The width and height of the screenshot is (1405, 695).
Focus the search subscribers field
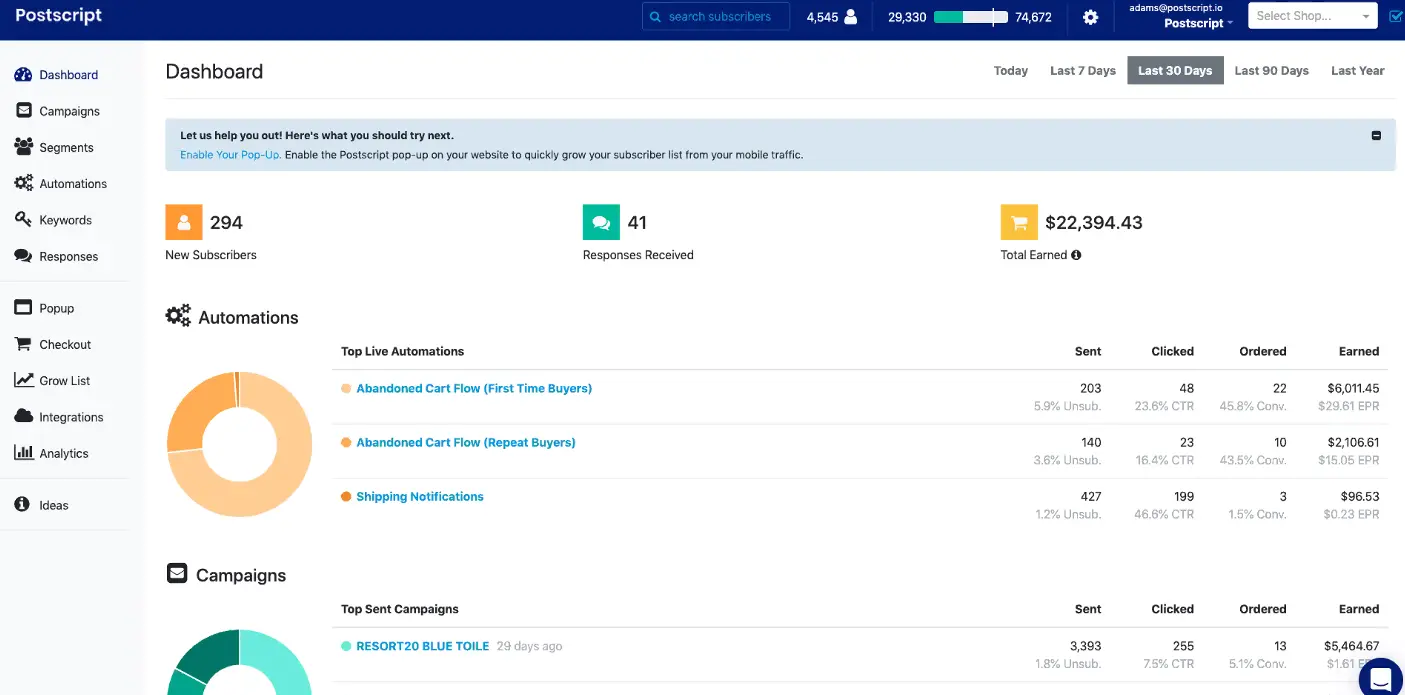[716, 17]
